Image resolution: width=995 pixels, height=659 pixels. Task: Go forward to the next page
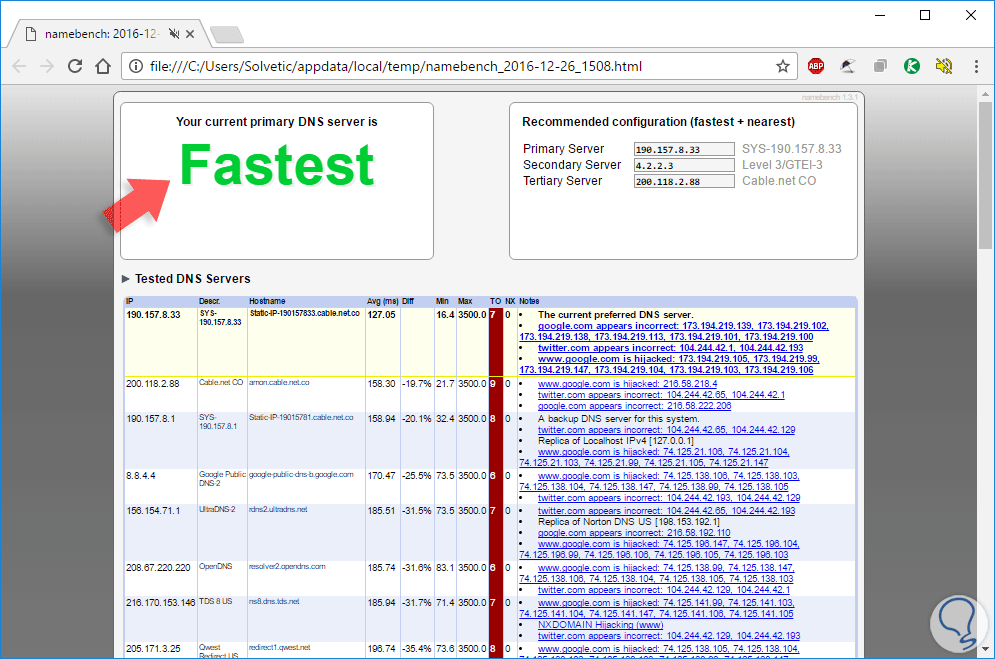click(x=47, y=66)
